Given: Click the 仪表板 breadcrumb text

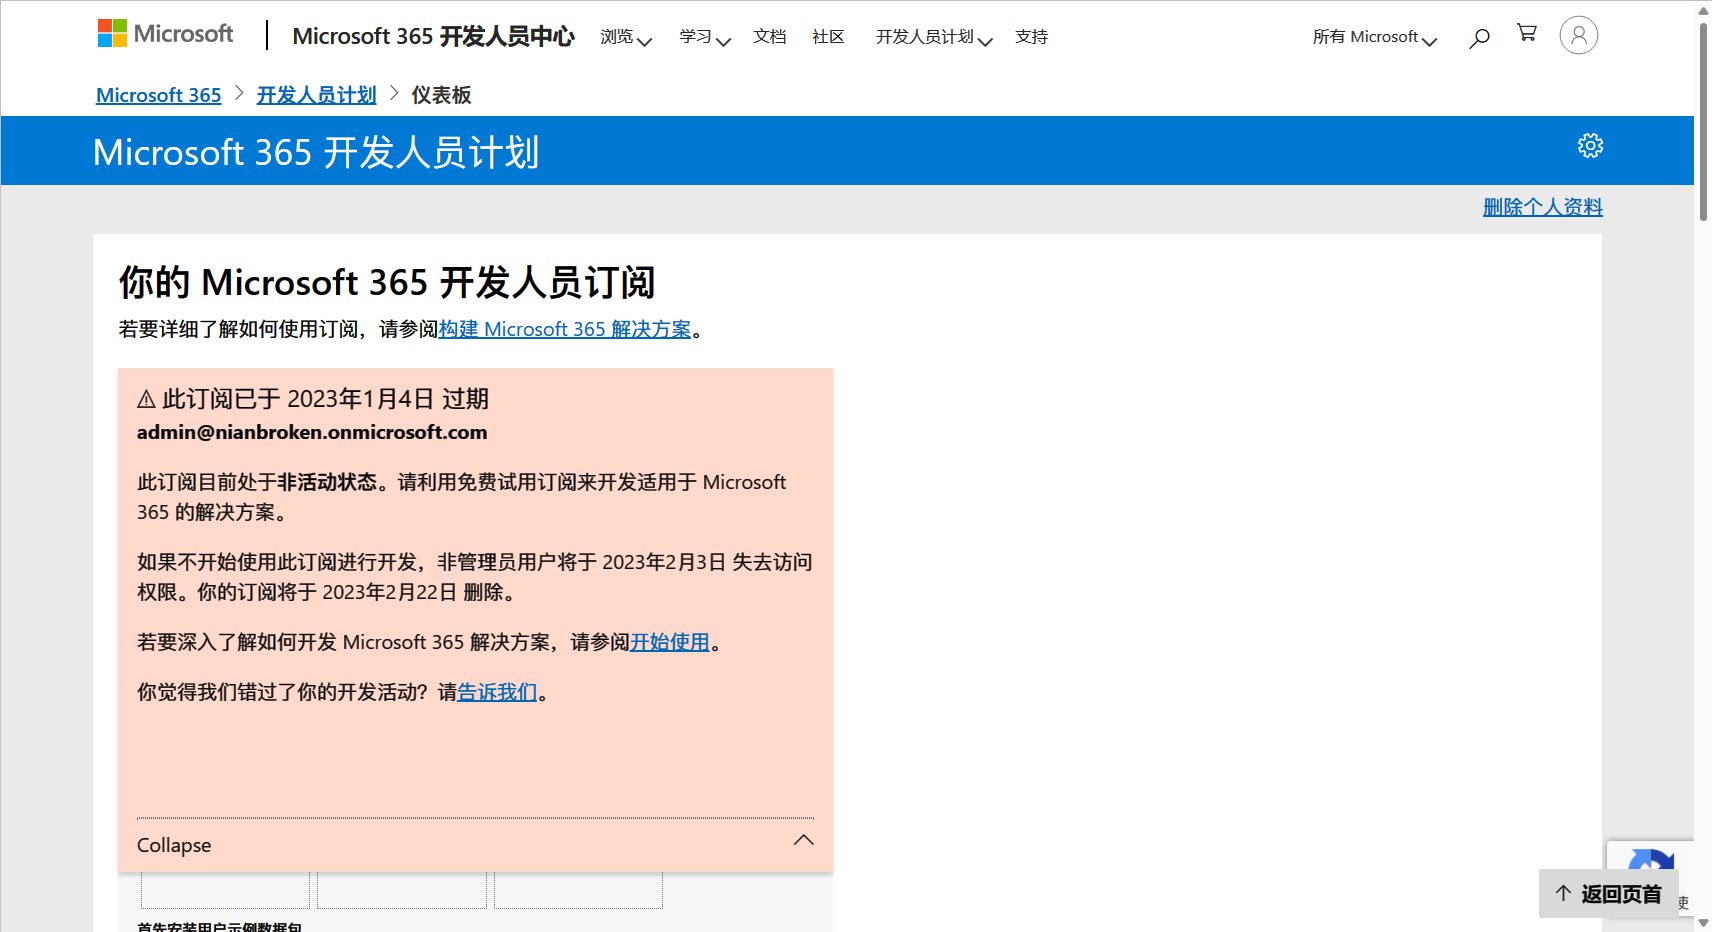Looking at the screenshot, I should 441,95.
